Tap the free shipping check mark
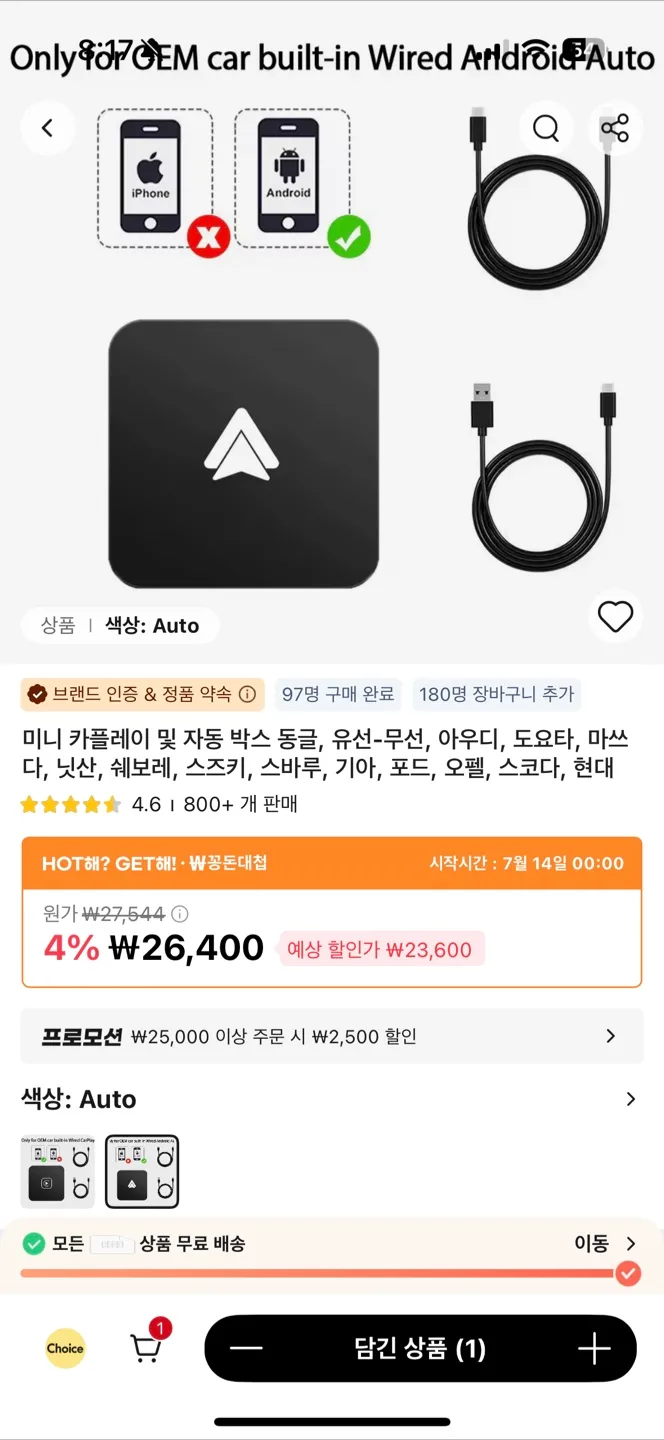The image size is (664, 1440). tap(34, 1243)
